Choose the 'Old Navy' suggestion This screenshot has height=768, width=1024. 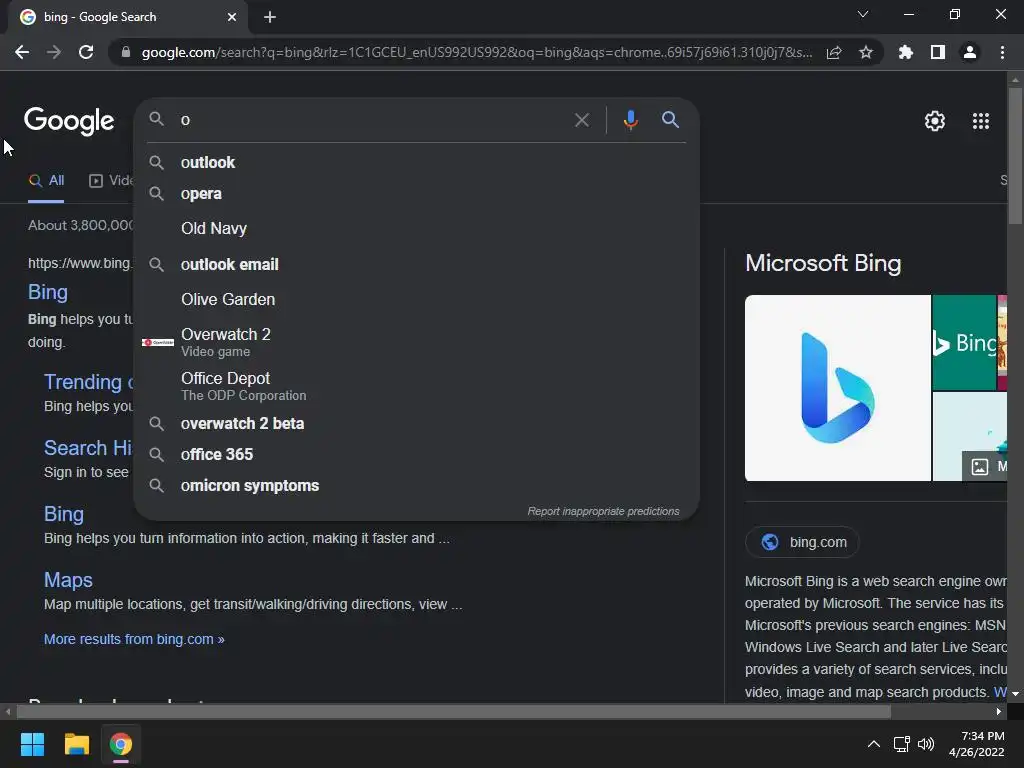[417, 229]
